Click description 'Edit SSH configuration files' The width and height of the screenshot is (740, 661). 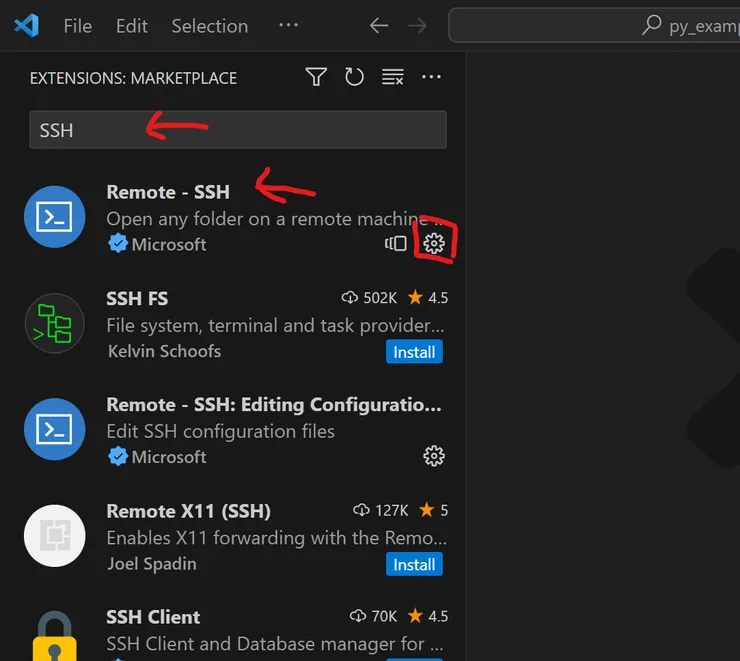pos(220,431)
